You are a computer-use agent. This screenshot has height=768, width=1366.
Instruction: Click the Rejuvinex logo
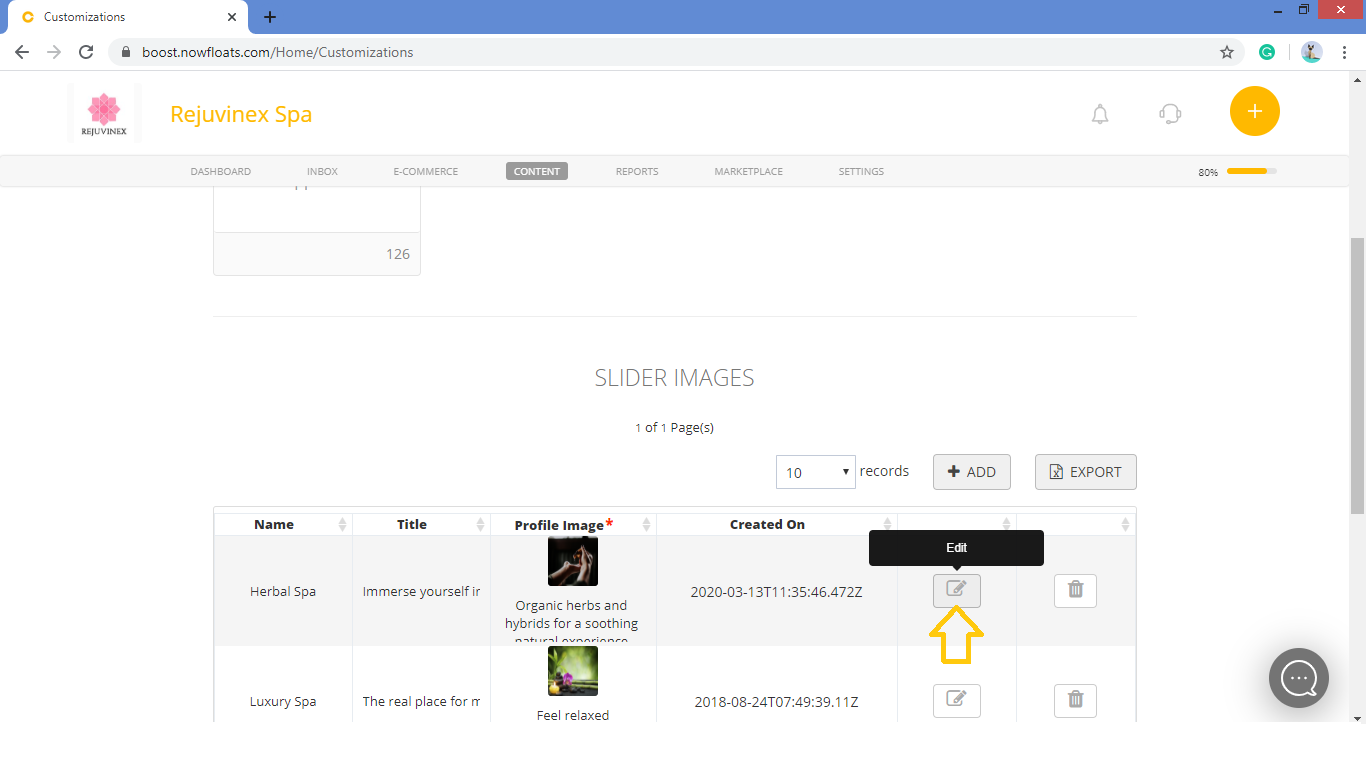[104, 114]
